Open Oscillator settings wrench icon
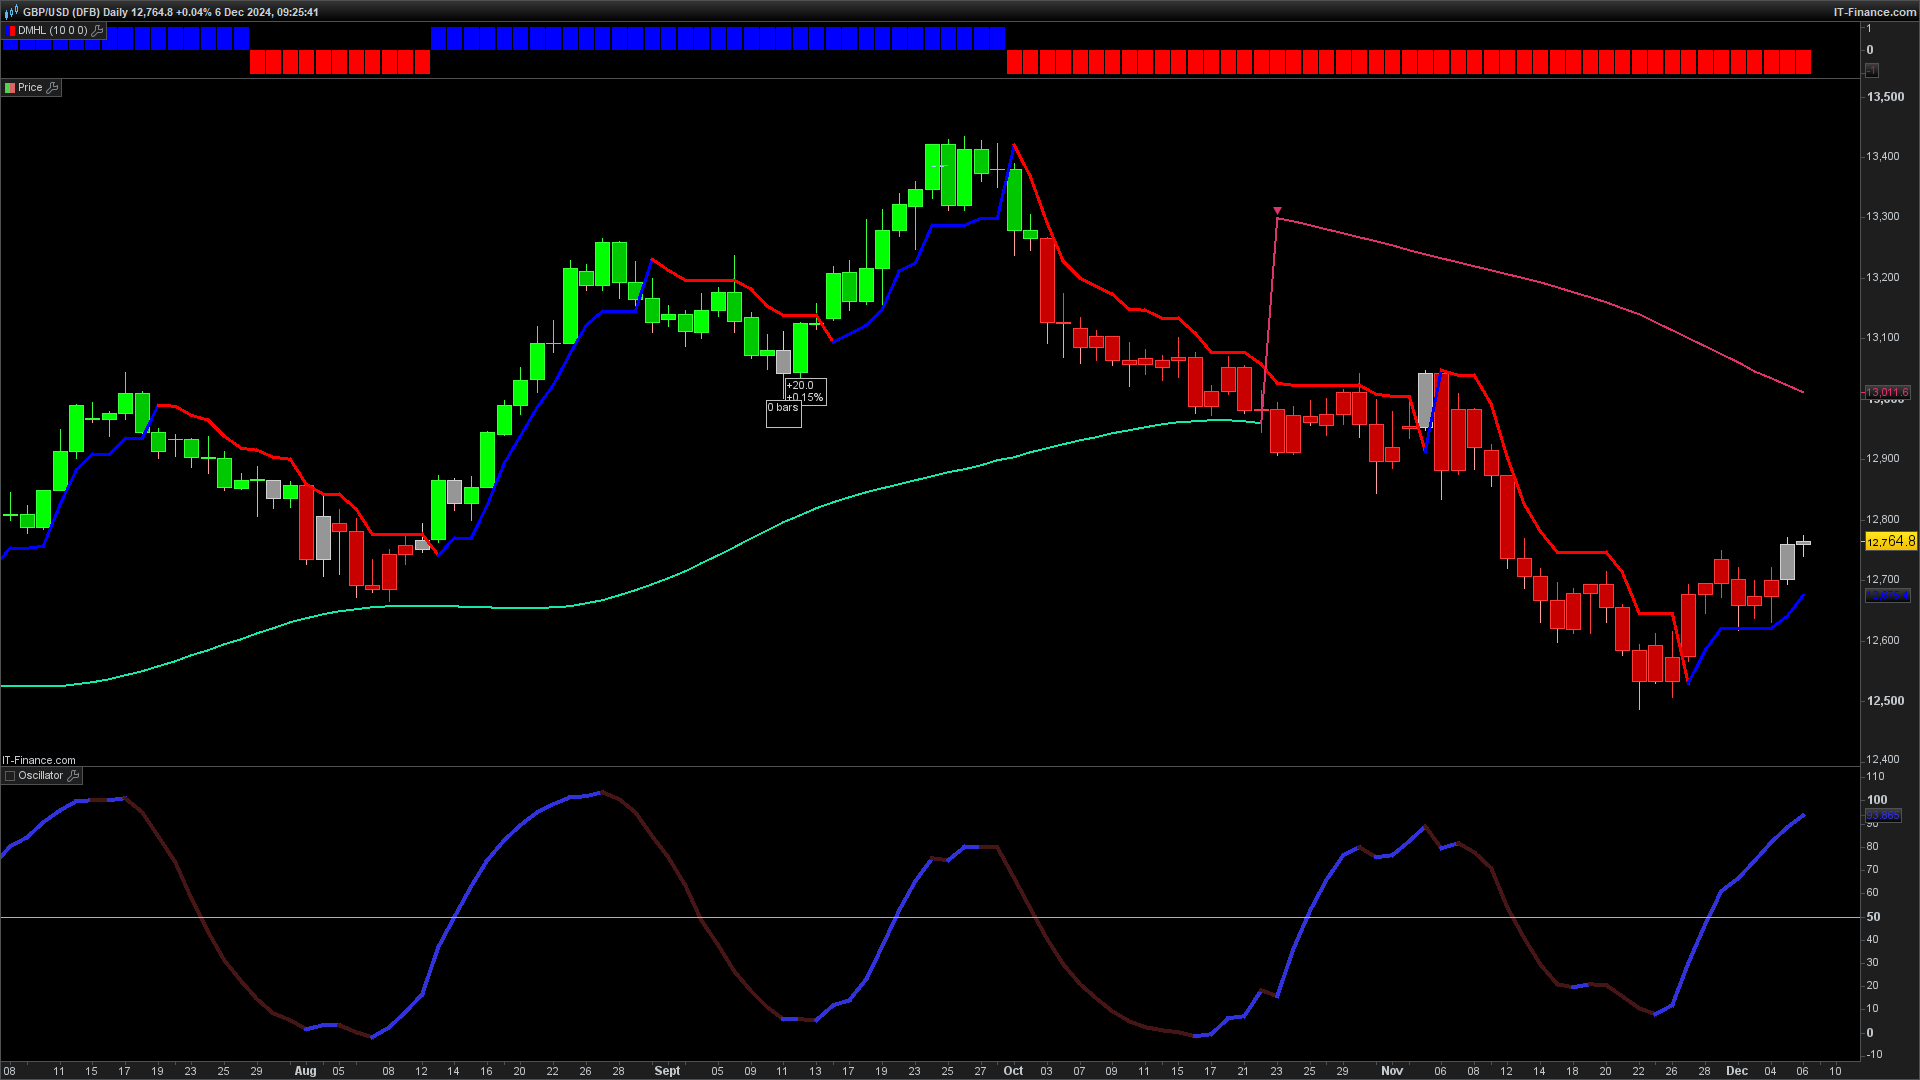 tap(73, 776)
